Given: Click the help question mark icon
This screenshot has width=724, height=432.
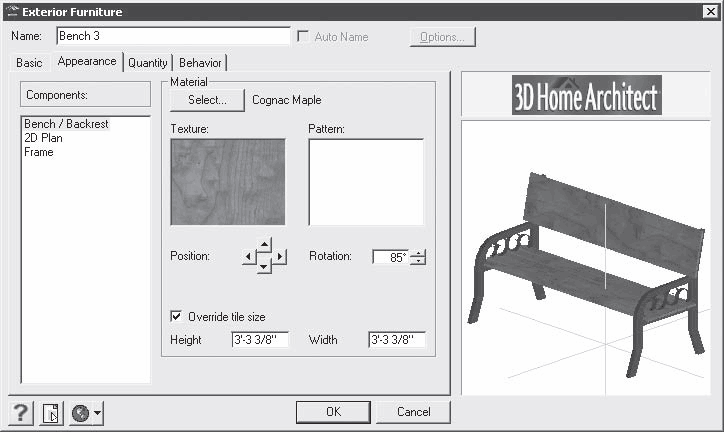Looking at the screenshot, I should [x=22, y=412].
